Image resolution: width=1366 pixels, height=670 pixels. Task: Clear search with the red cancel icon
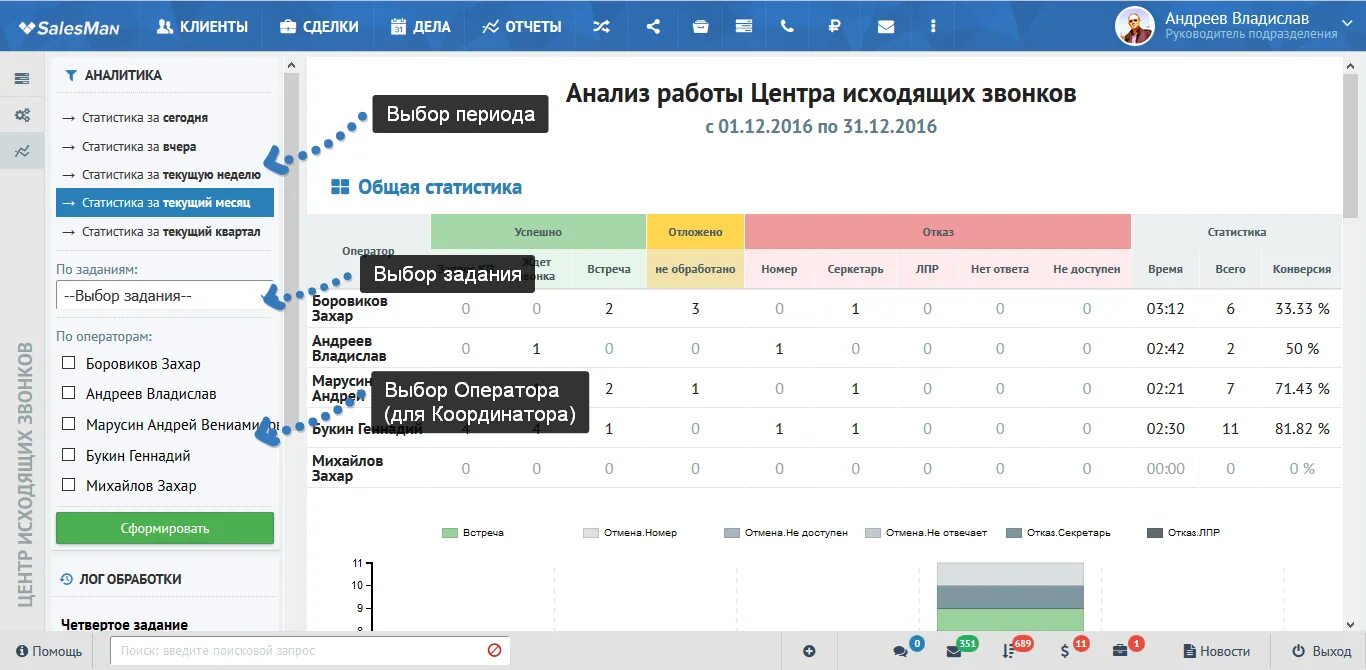click(494, 650)
